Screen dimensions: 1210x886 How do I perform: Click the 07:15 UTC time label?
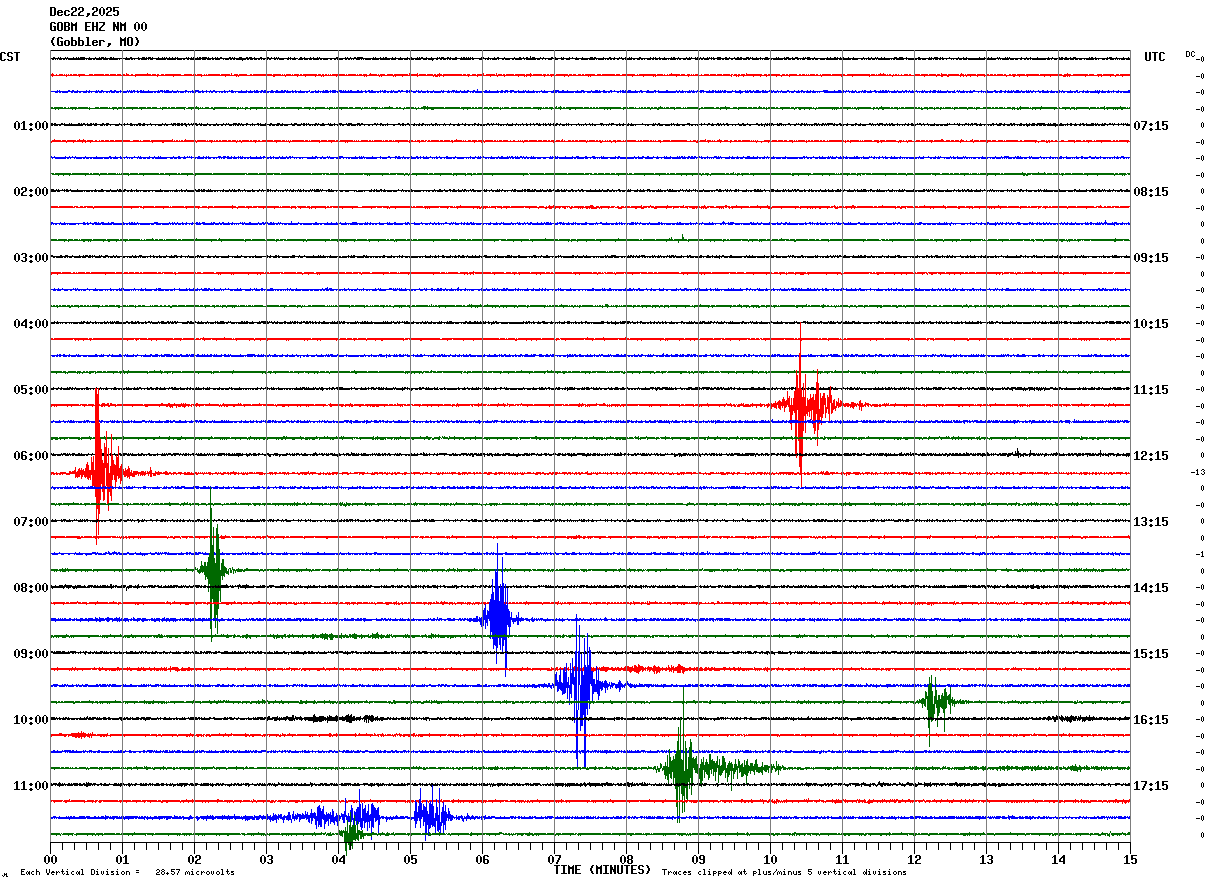pos(1150,126)
